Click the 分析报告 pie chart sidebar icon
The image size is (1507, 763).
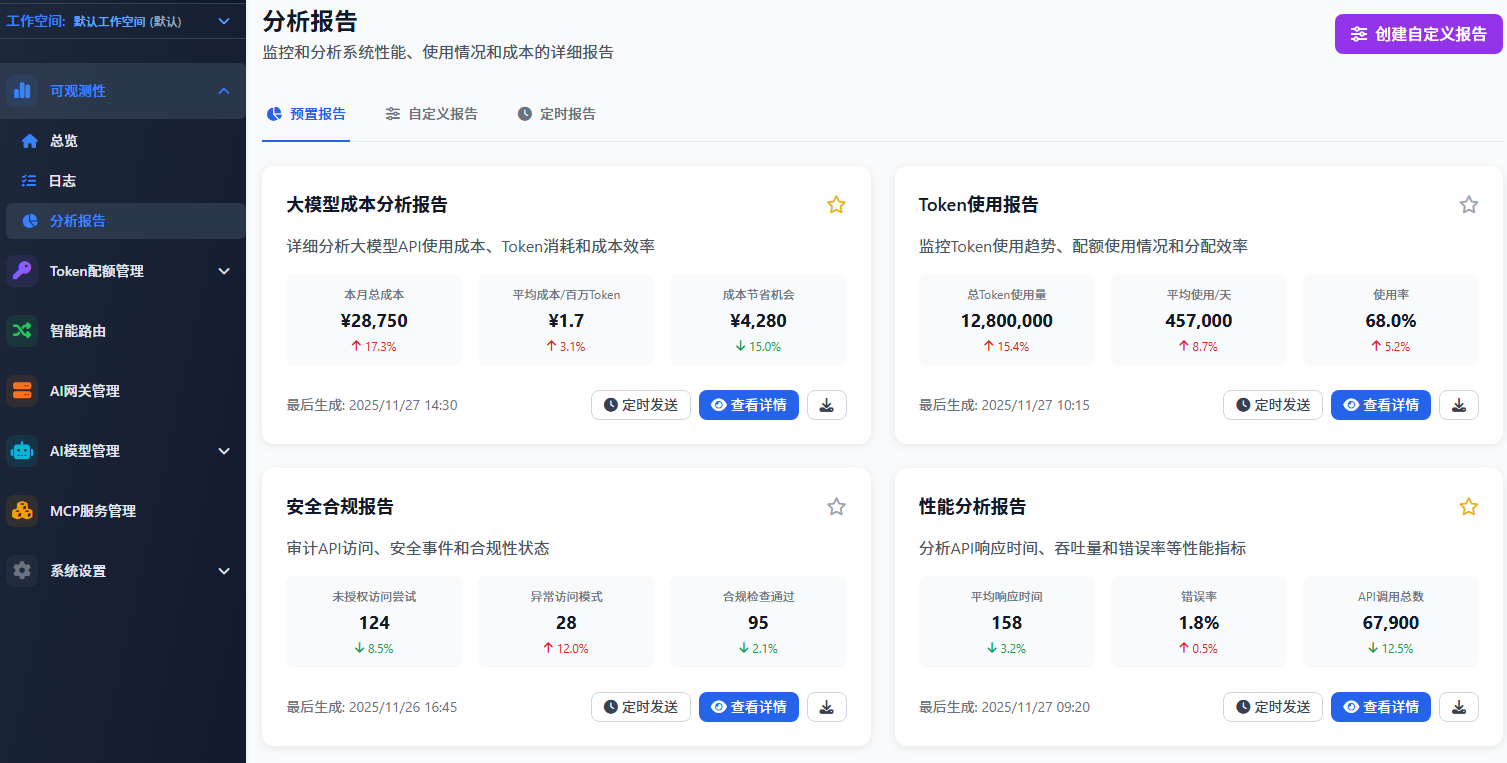coord(30,221)
